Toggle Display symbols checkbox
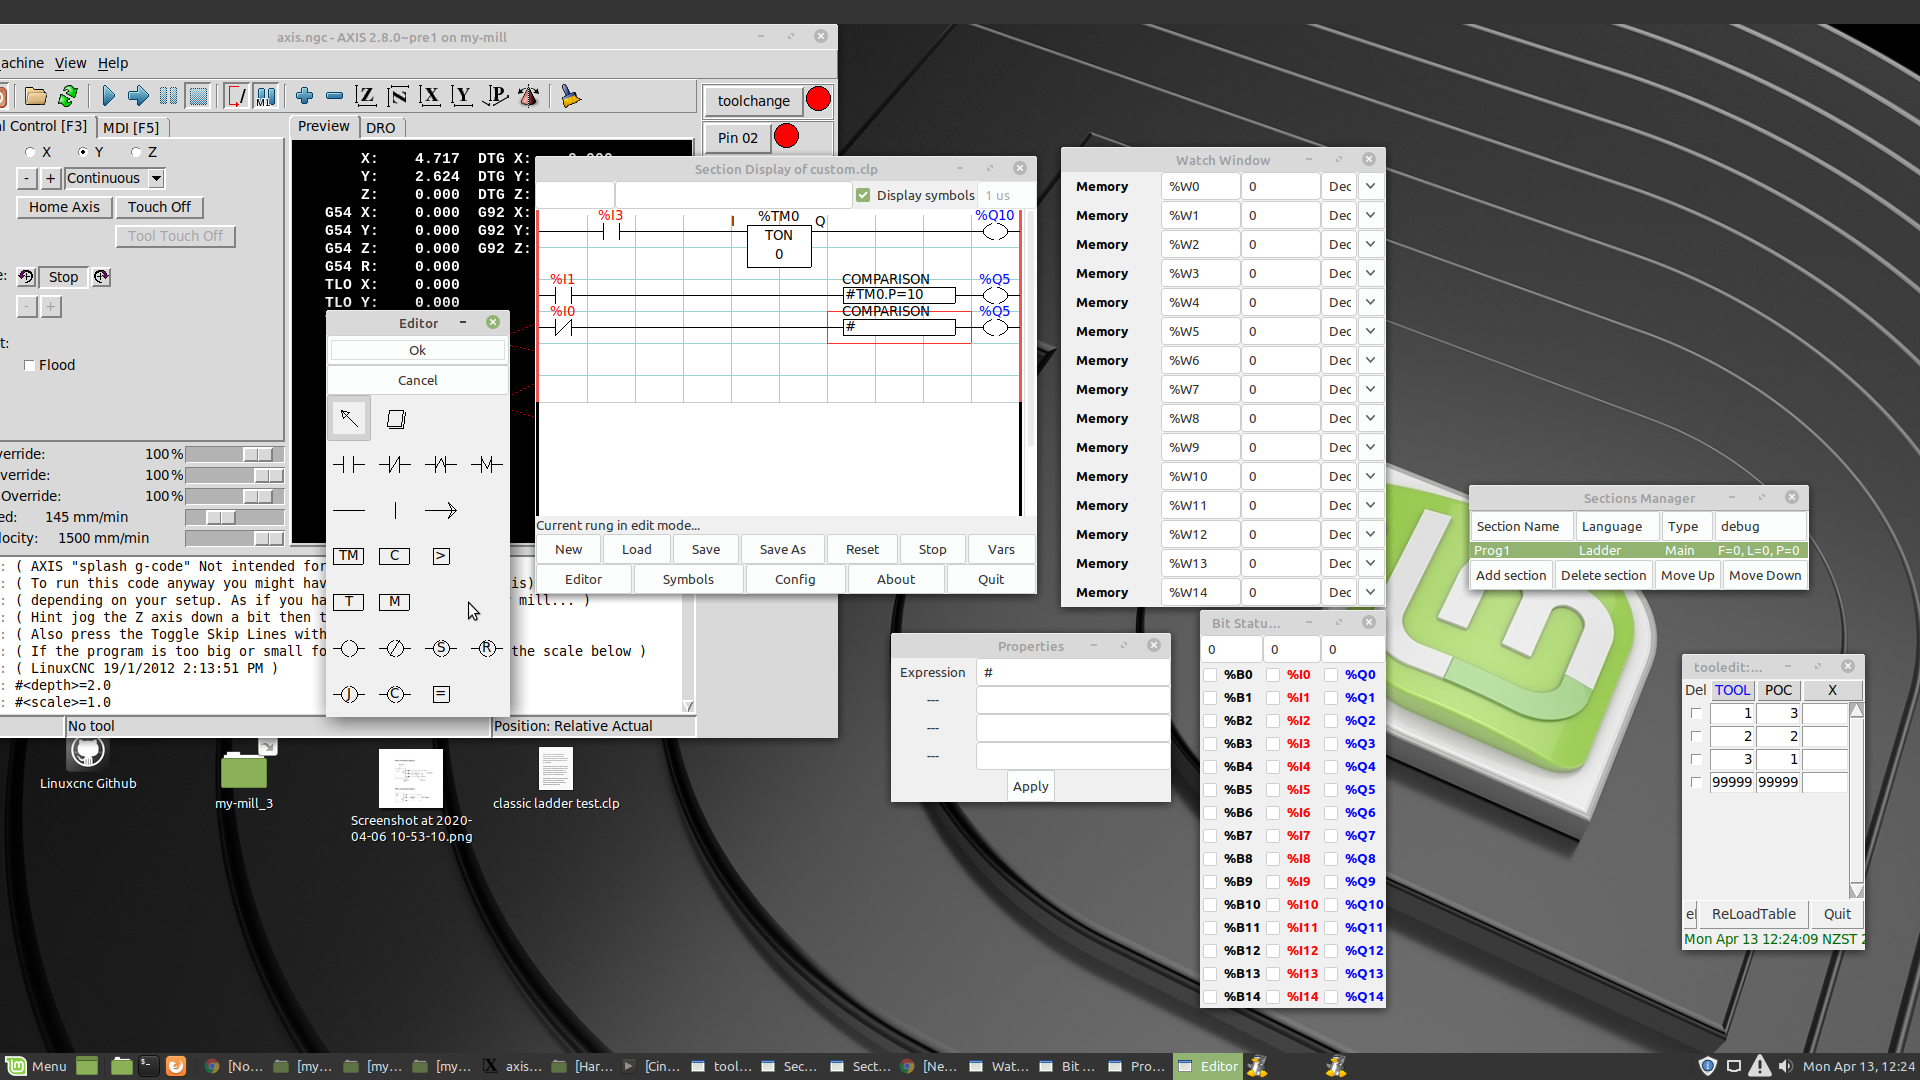 tap(863, 195)
